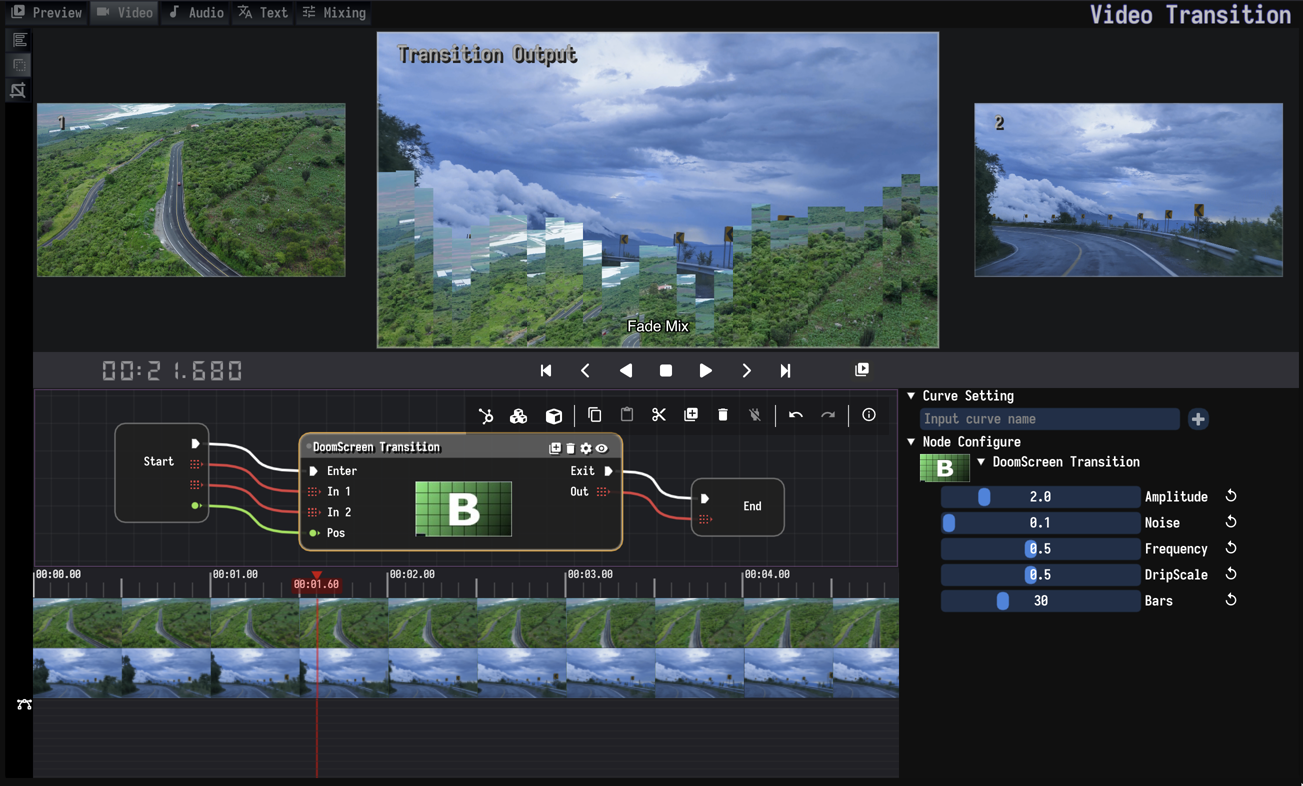Click the 00:03.00 timeline ruler mark
1303x786 pixels.
590,575
